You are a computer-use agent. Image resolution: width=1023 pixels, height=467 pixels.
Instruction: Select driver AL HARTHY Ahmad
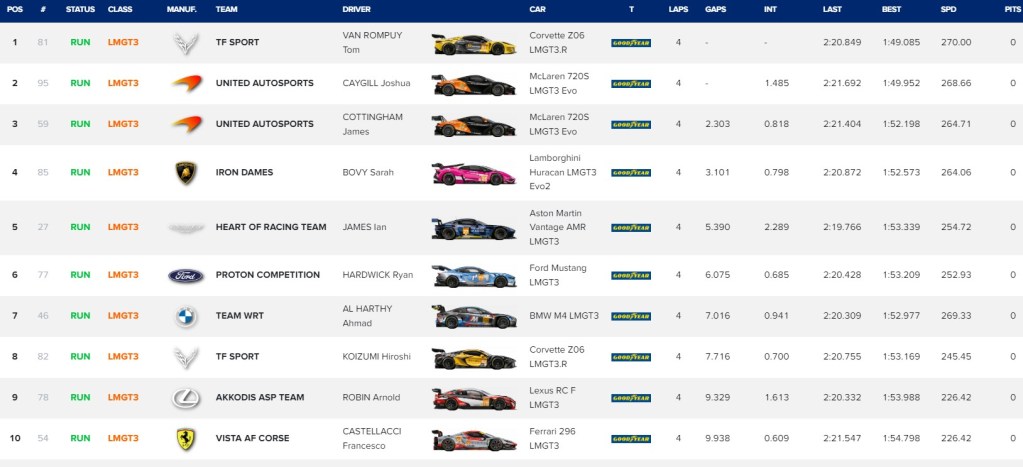pyautogui.click(x=367, y=316)
